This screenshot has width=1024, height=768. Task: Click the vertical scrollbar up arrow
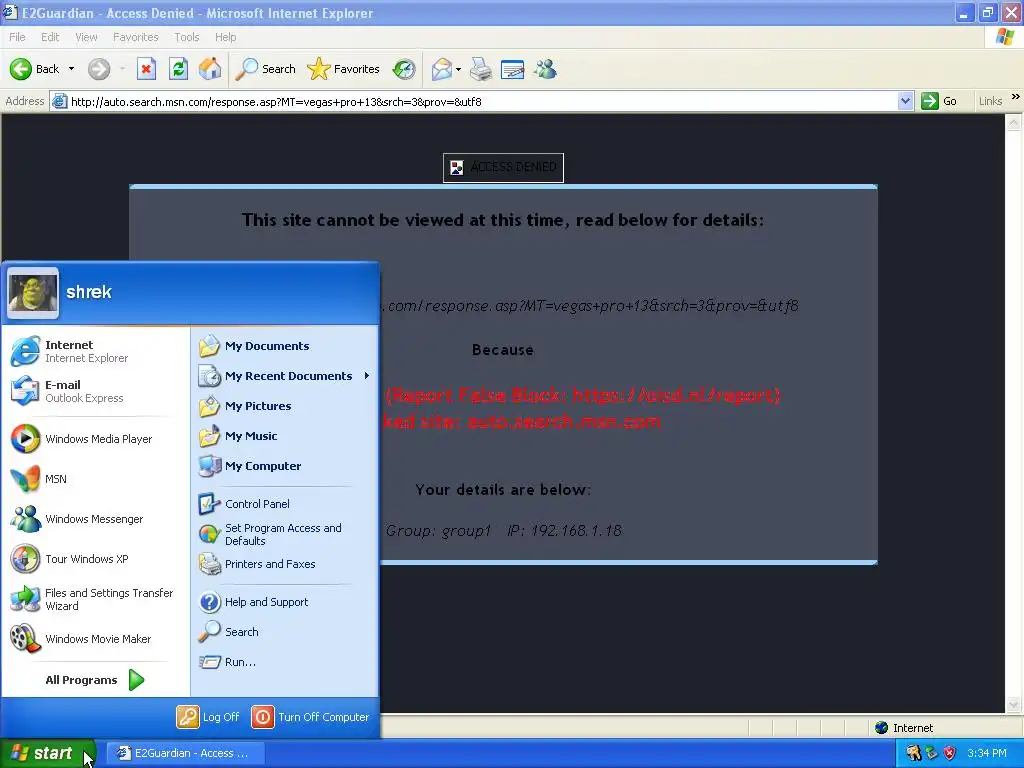point(1014,122)
